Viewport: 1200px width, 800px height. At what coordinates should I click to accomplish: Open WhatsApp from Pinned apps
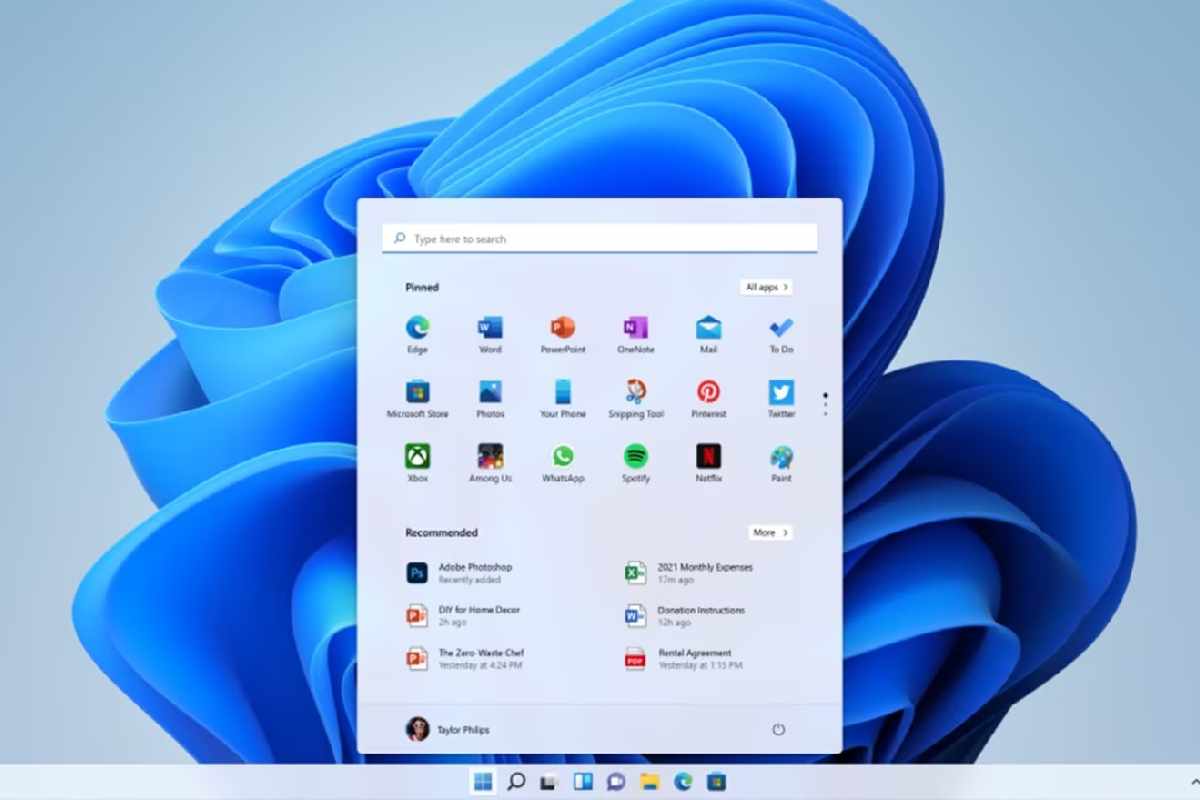563,463
